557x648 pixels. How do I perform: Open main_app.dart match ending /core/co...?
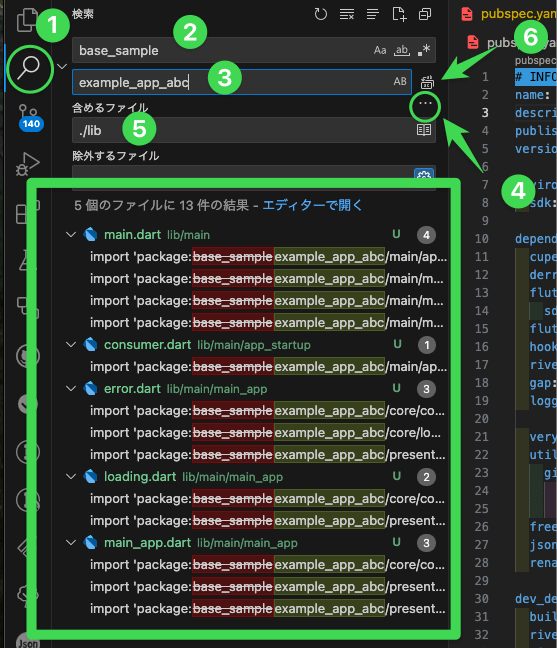[269, 565]
